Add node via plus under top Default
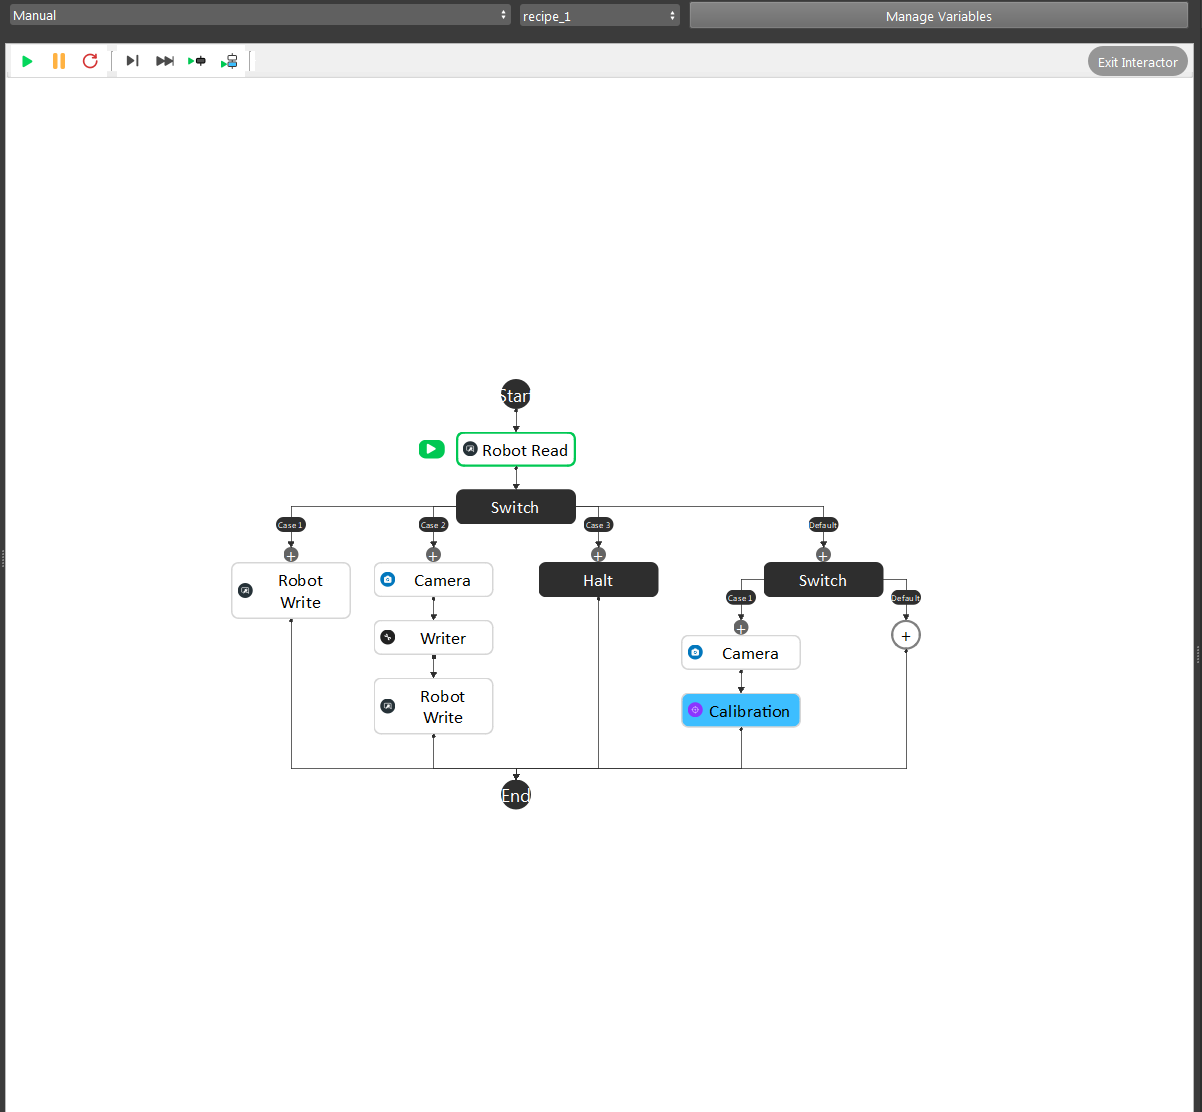Screen dimensions: 1202x1112 (x=823, y=554)
